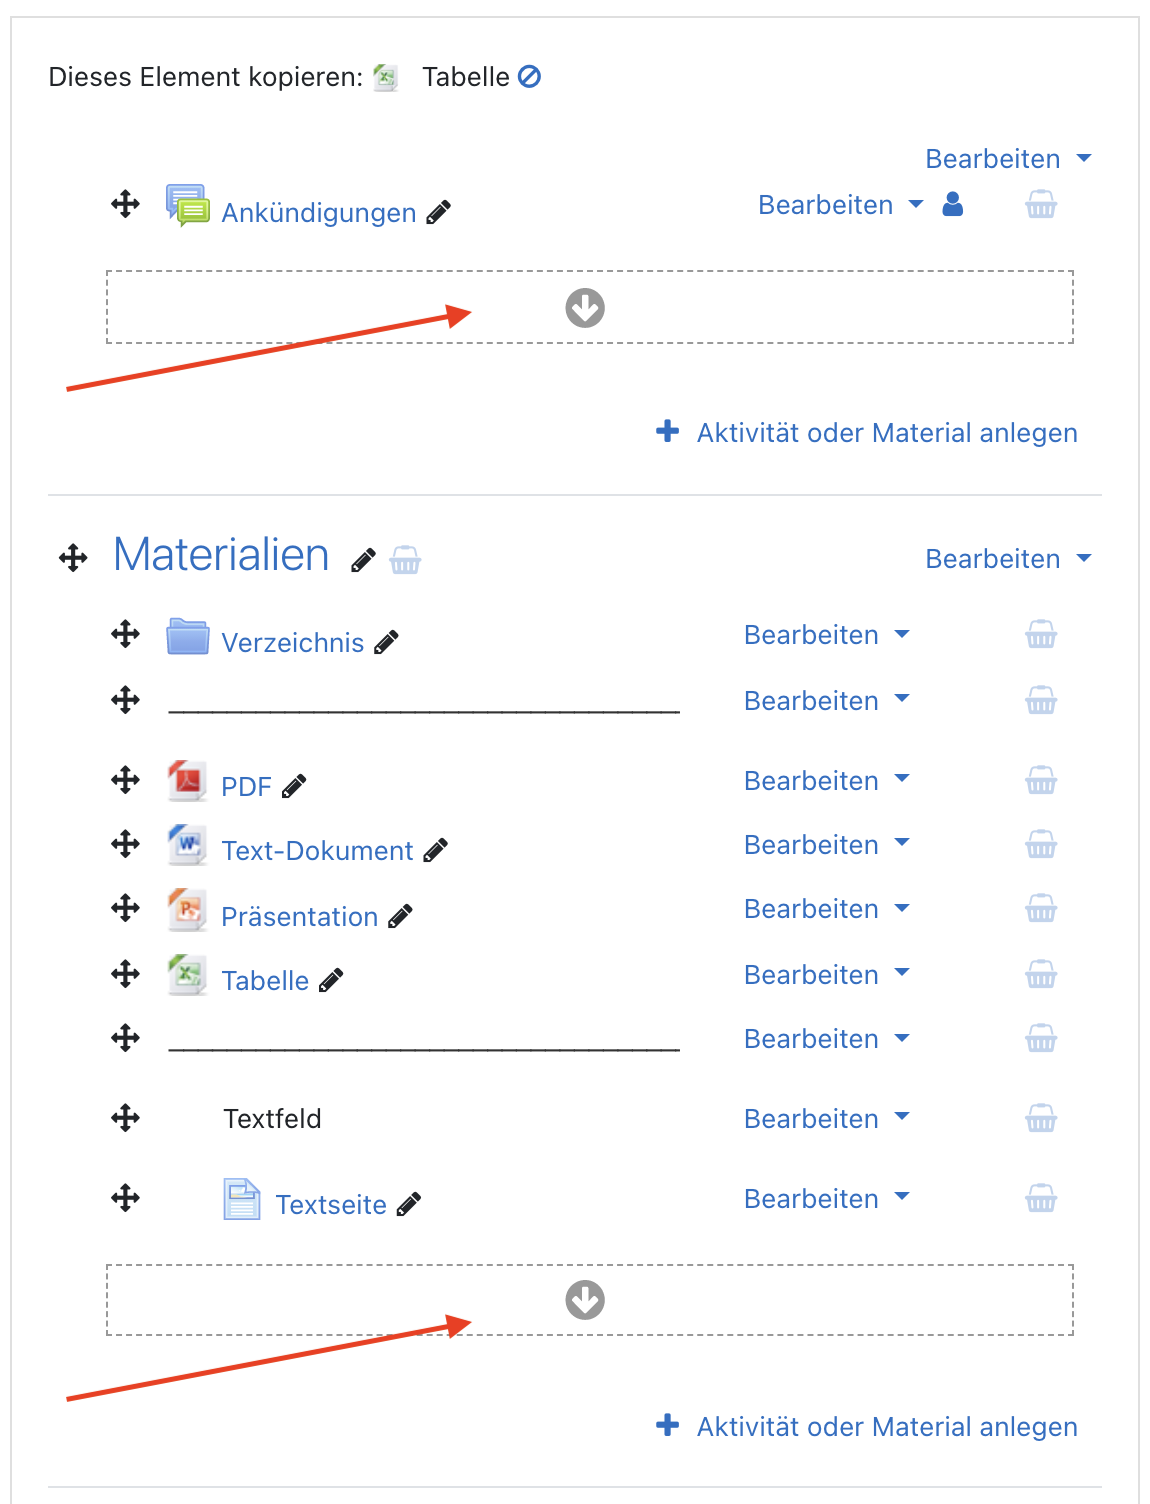Click the basket icon for the PDF row
Viewport: 1150px width, 1504px height.
1041,780
